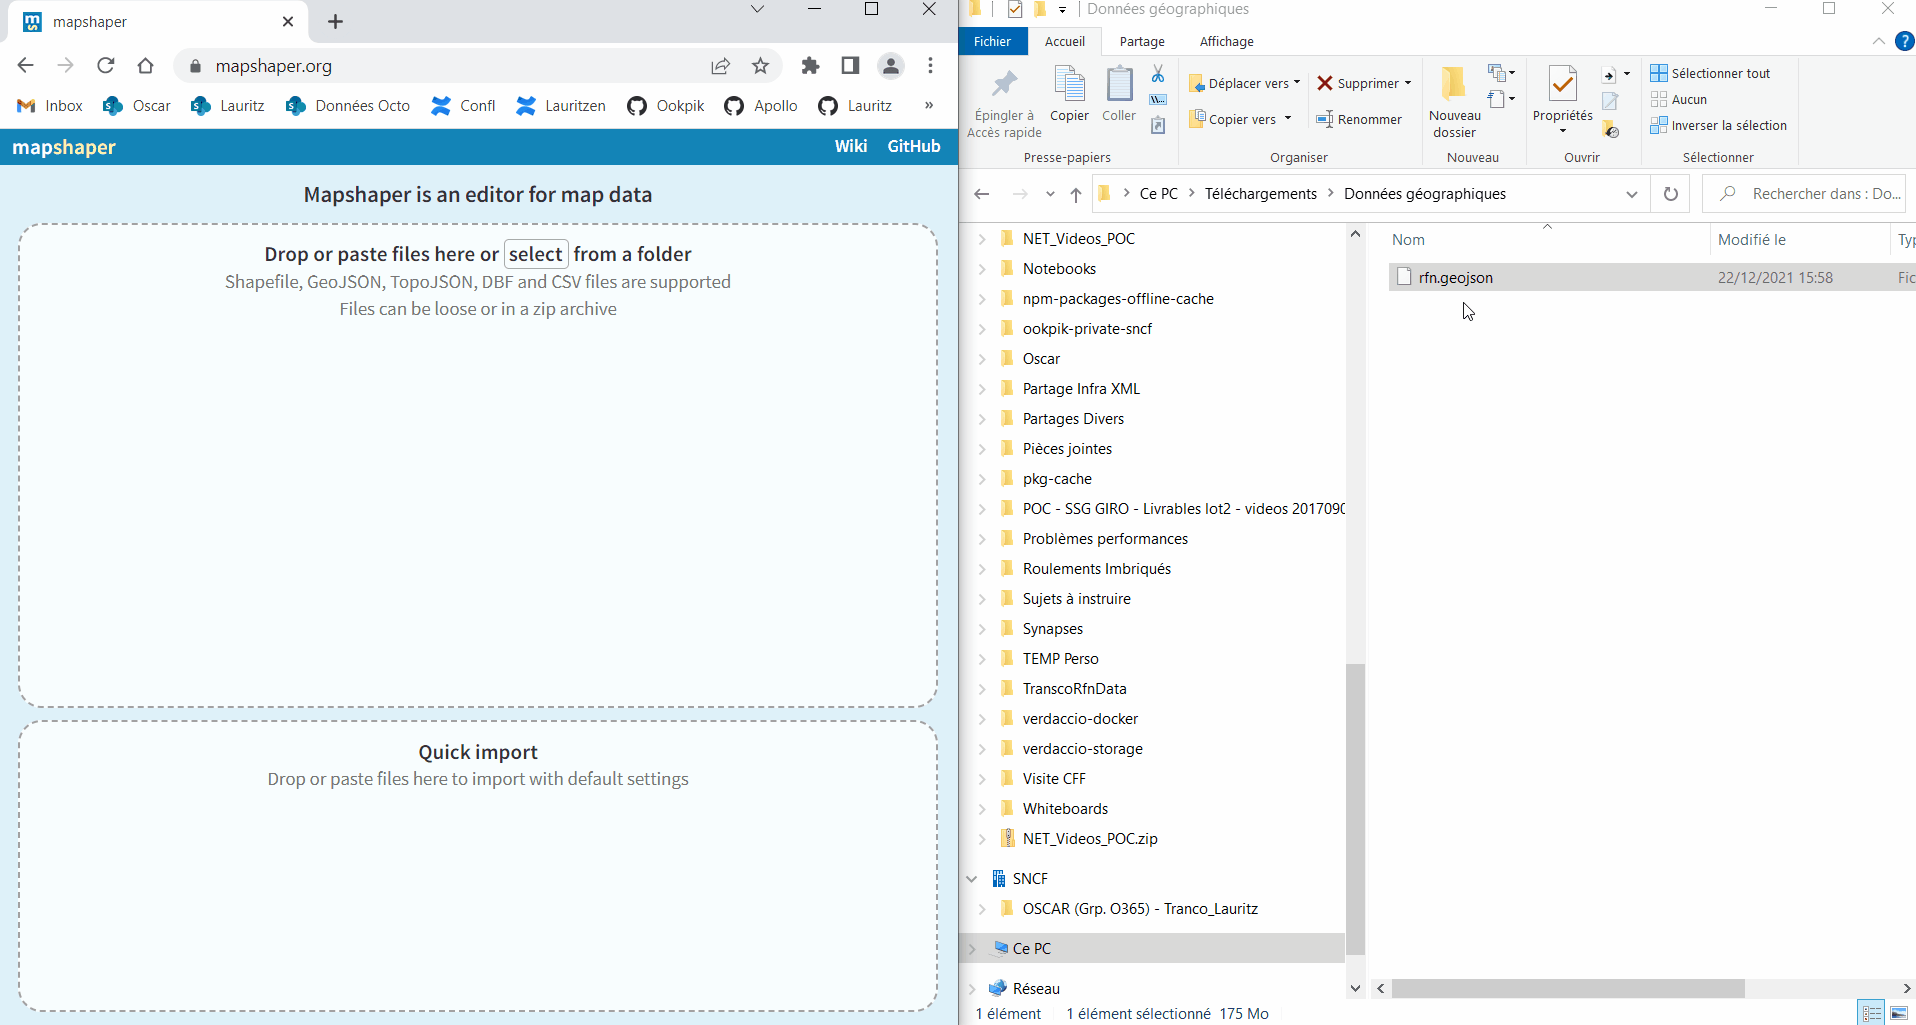Click the Properties checkbox icon in title bar

pyautogui.click(x=1015, y=9)
